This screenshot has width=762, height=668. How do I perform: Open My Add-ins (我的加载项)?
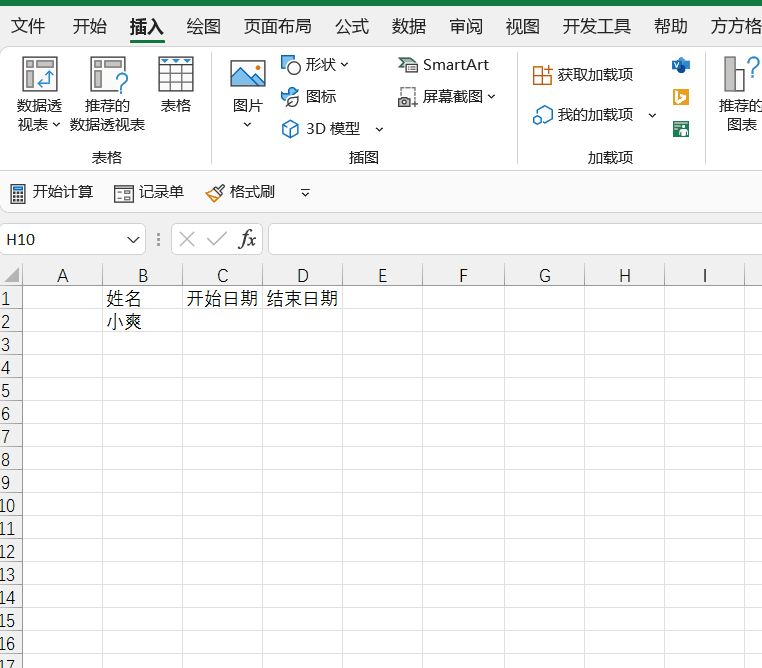click(583, 115)
